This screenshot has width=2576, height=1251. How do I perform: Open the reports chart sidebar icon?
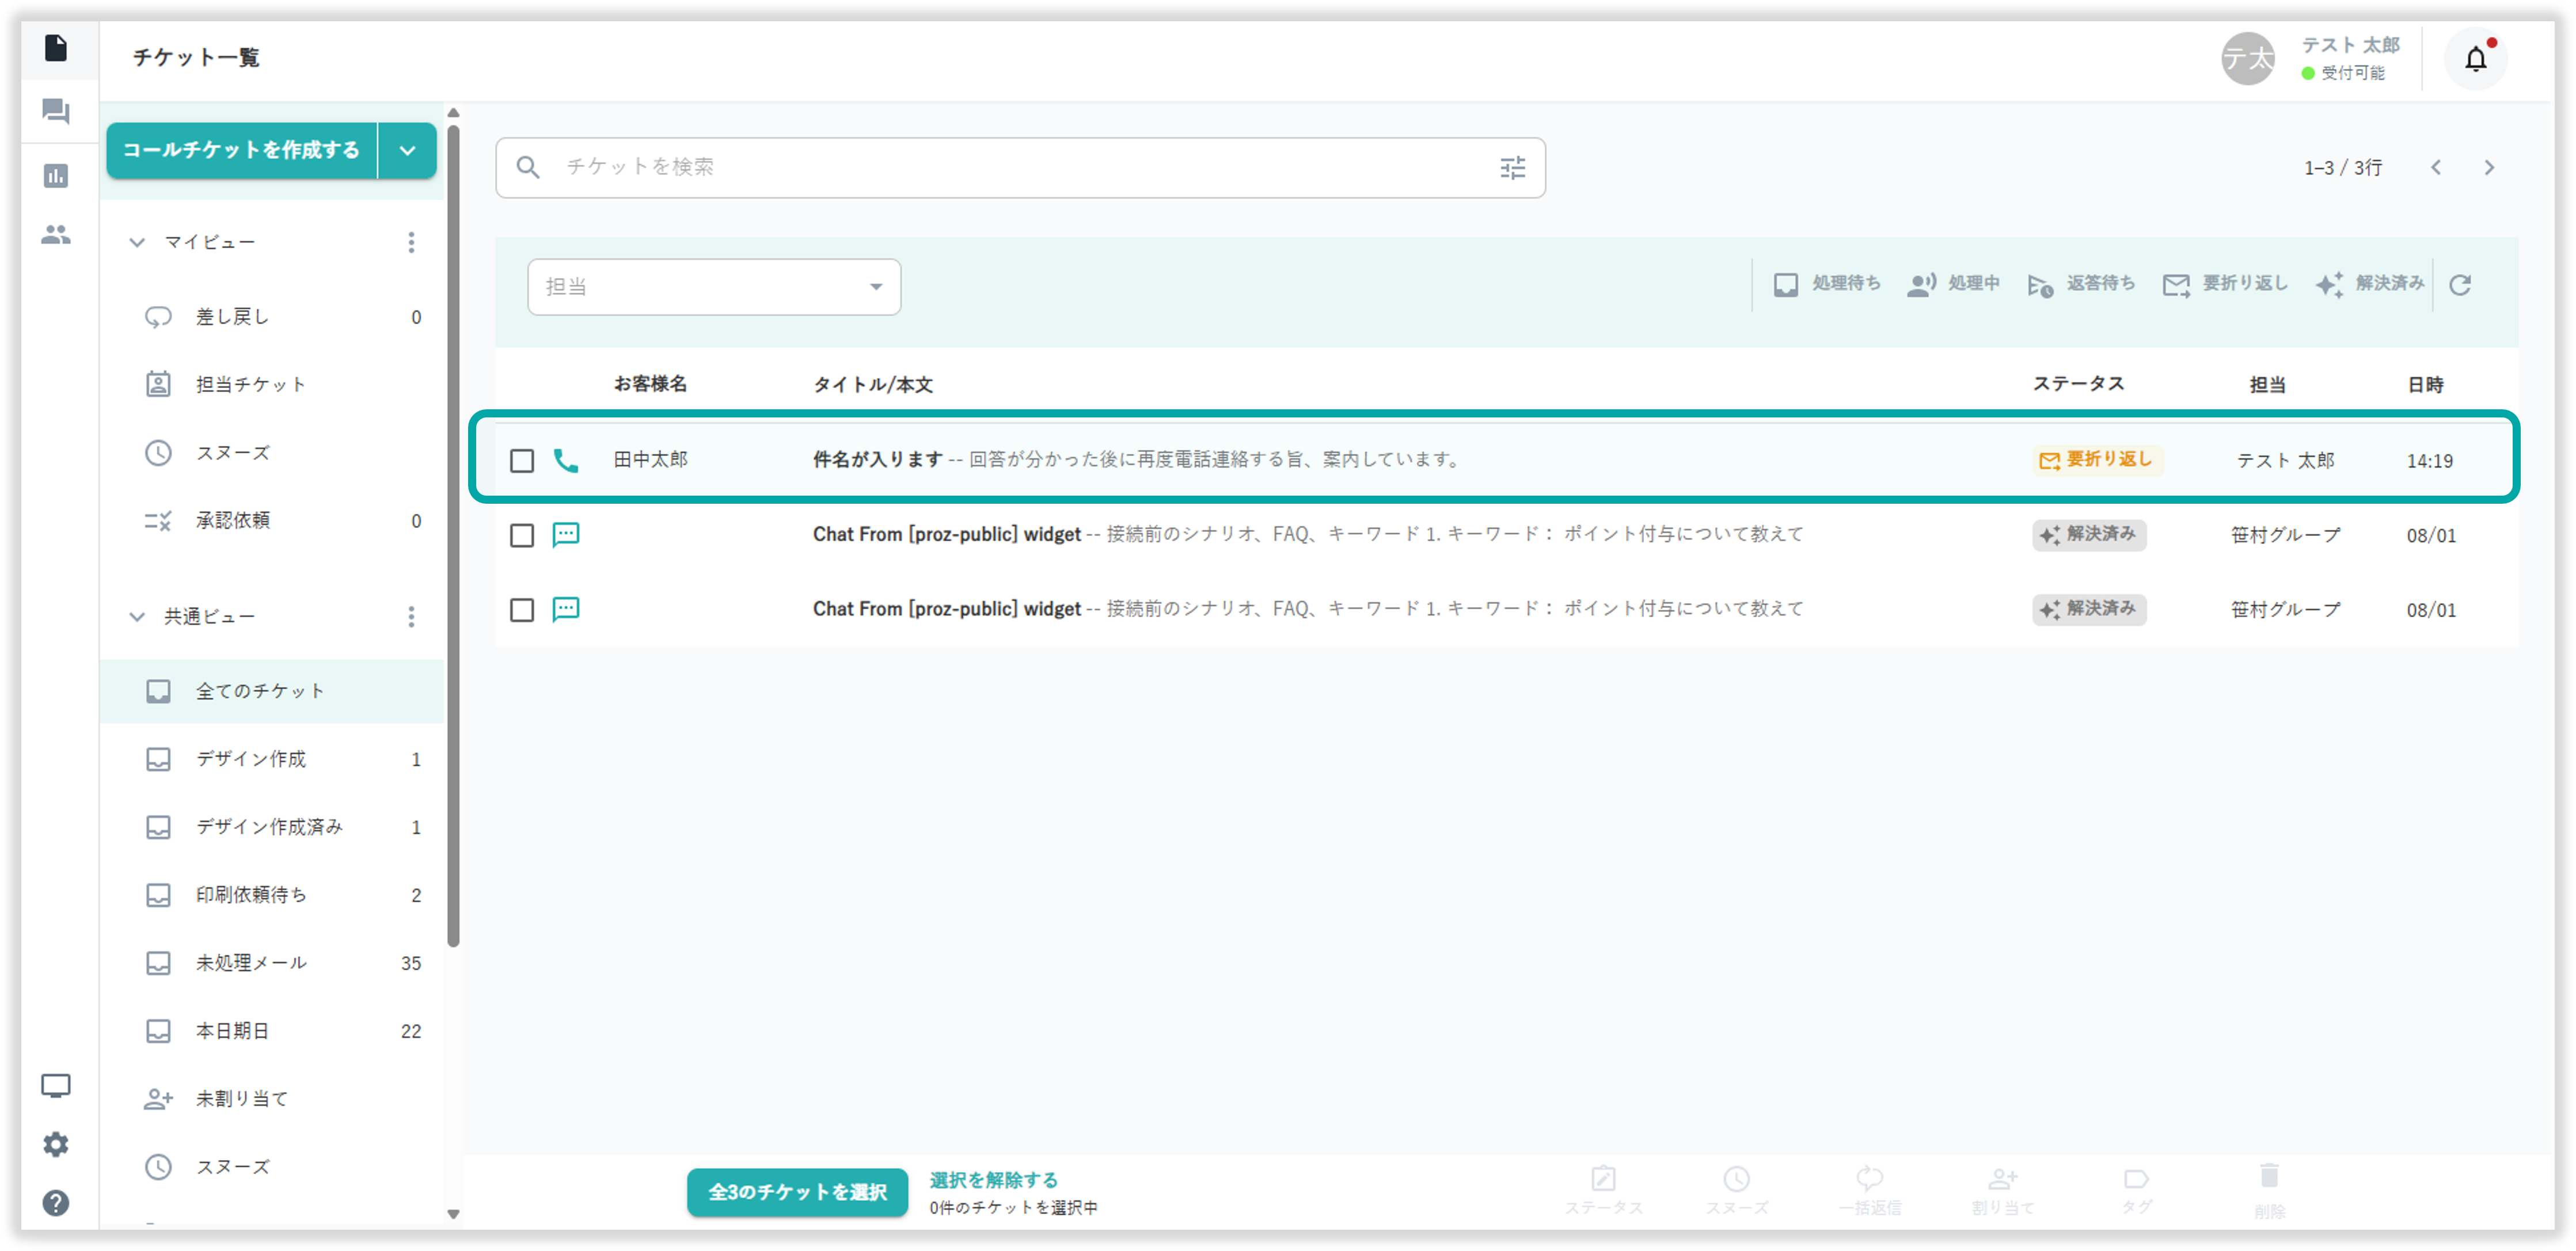click(x=56, y=176)
